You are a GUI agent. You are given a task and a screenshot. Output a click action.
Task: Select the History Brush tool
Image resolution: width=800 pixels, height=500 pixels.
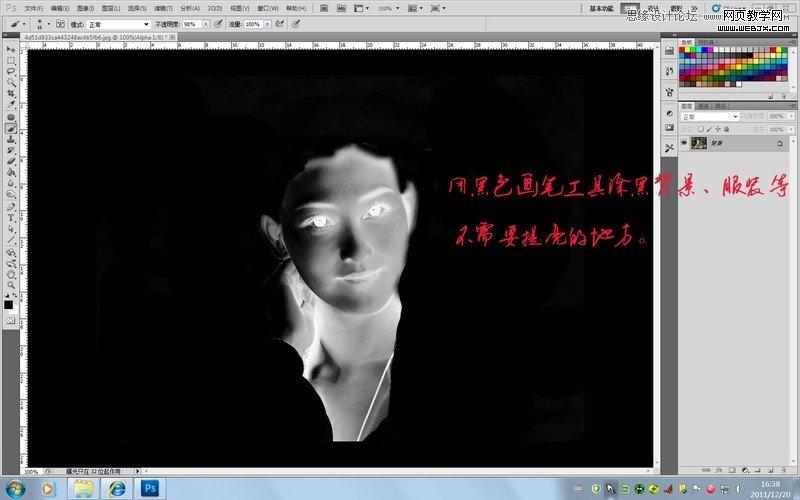click(10, 150)
